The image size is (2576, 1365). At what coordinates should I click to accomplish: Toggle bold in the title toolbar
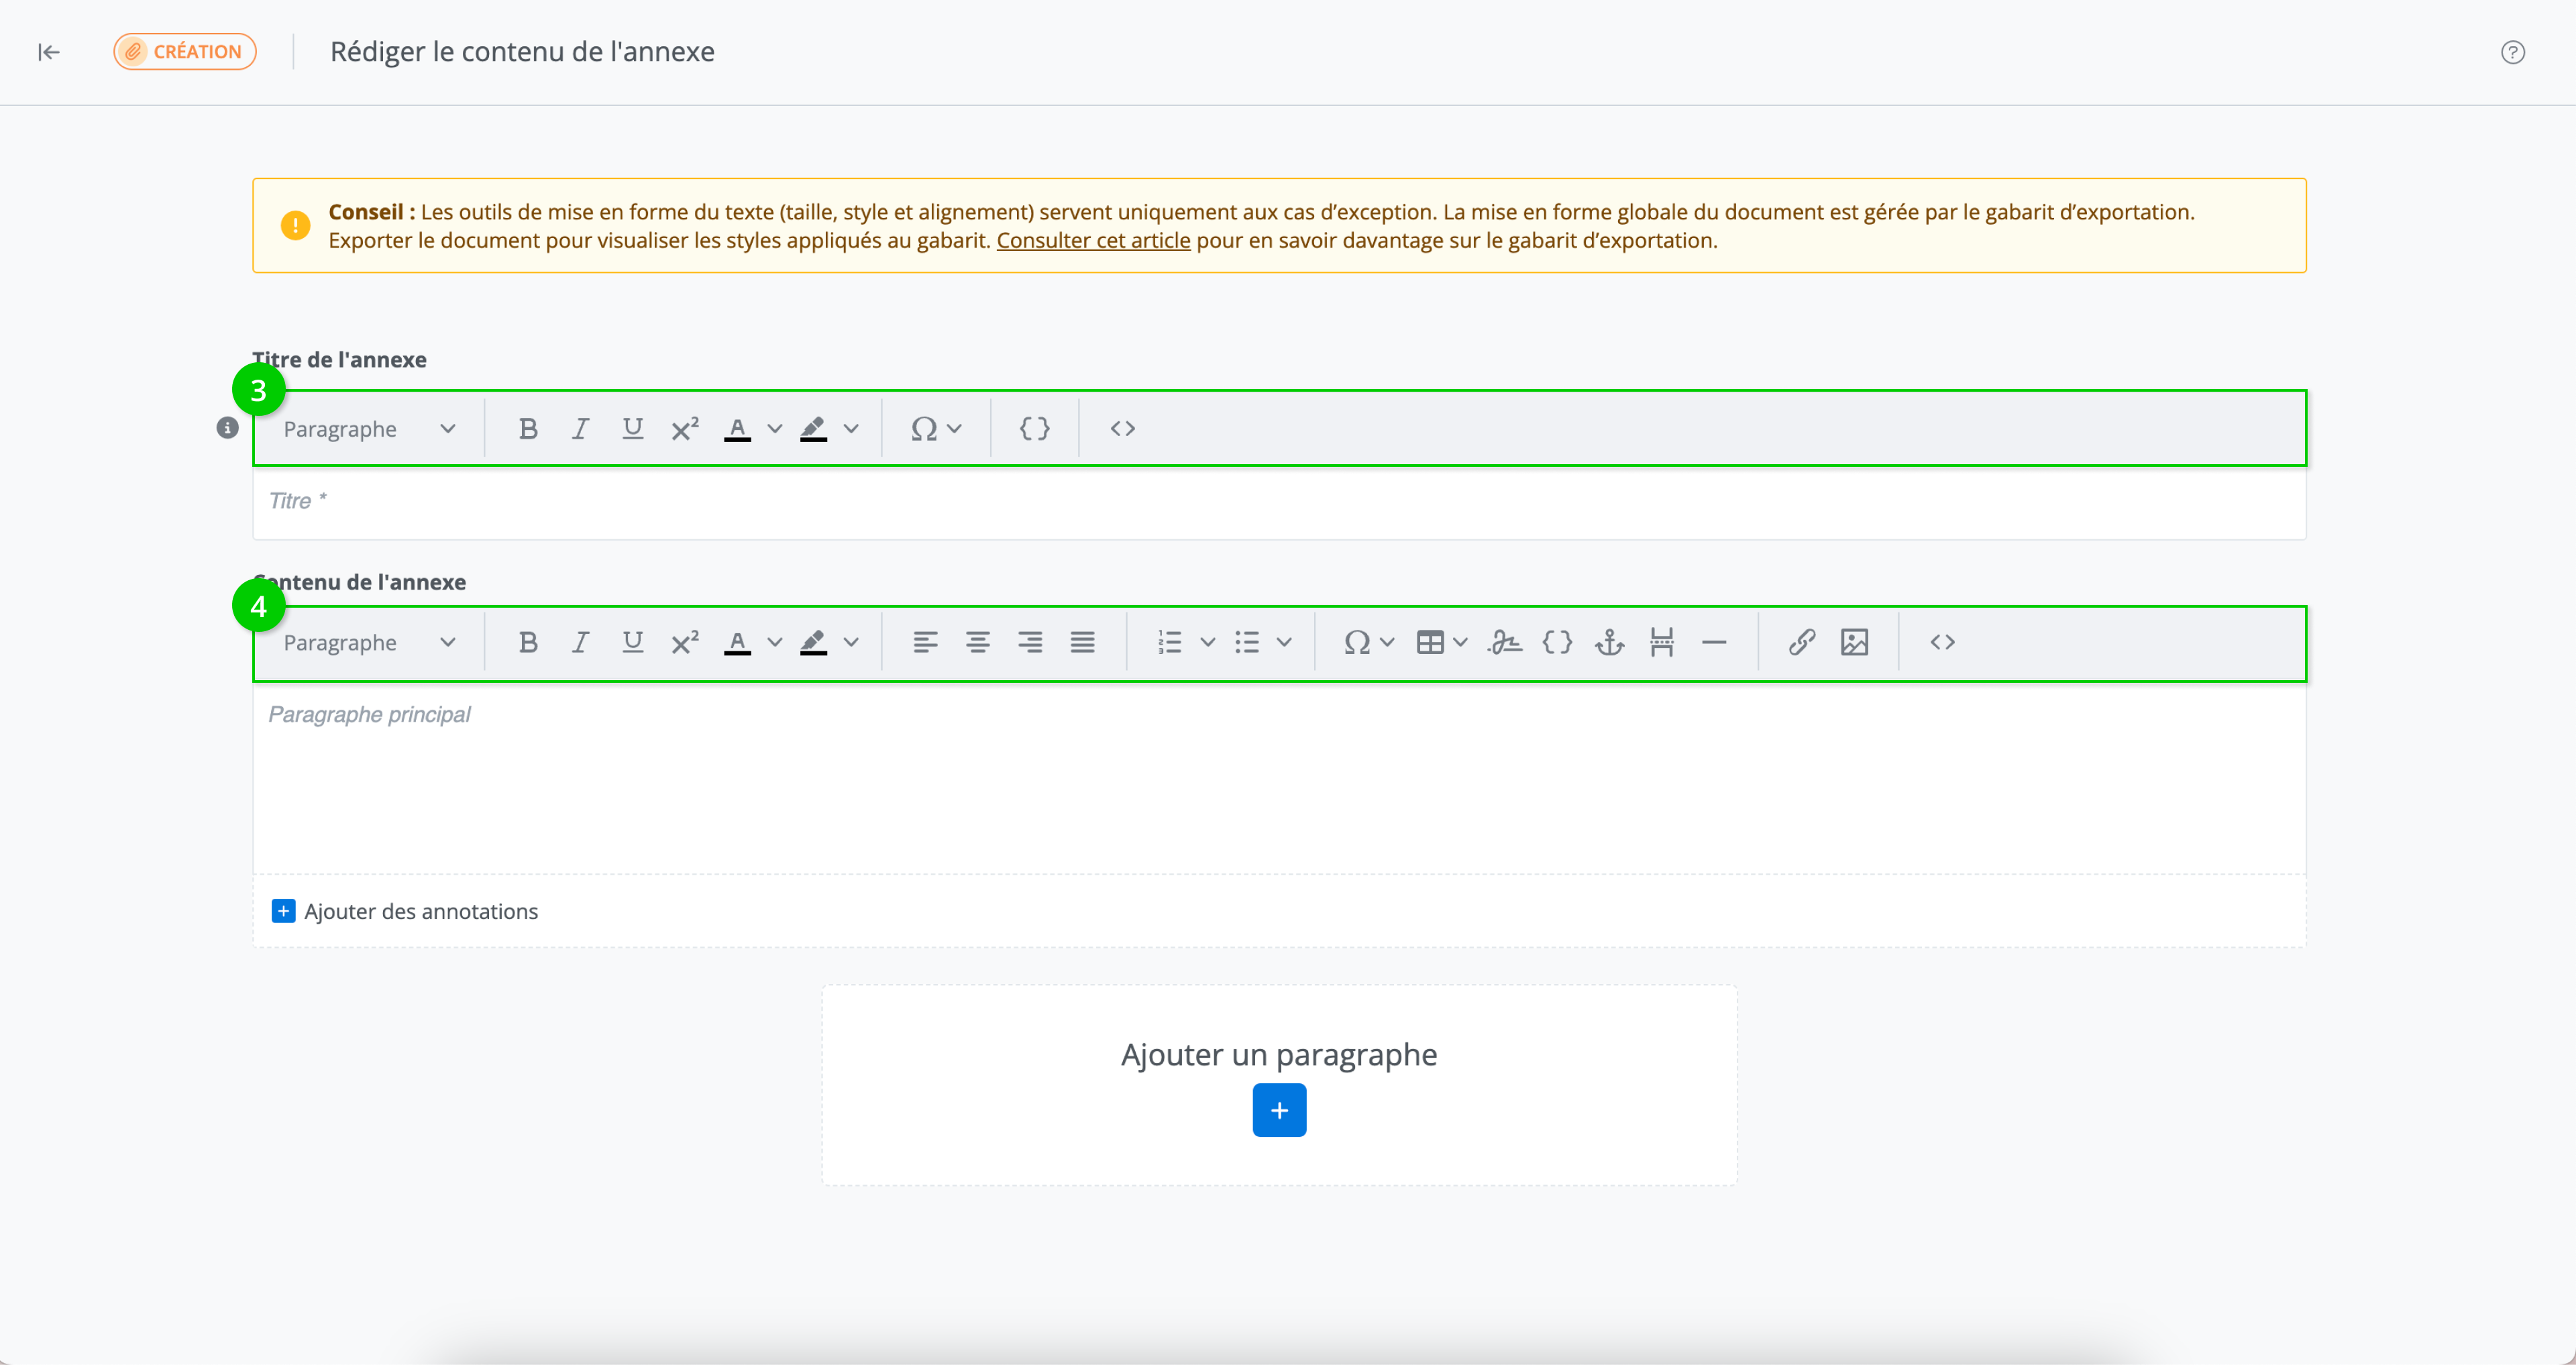point(528,429)
